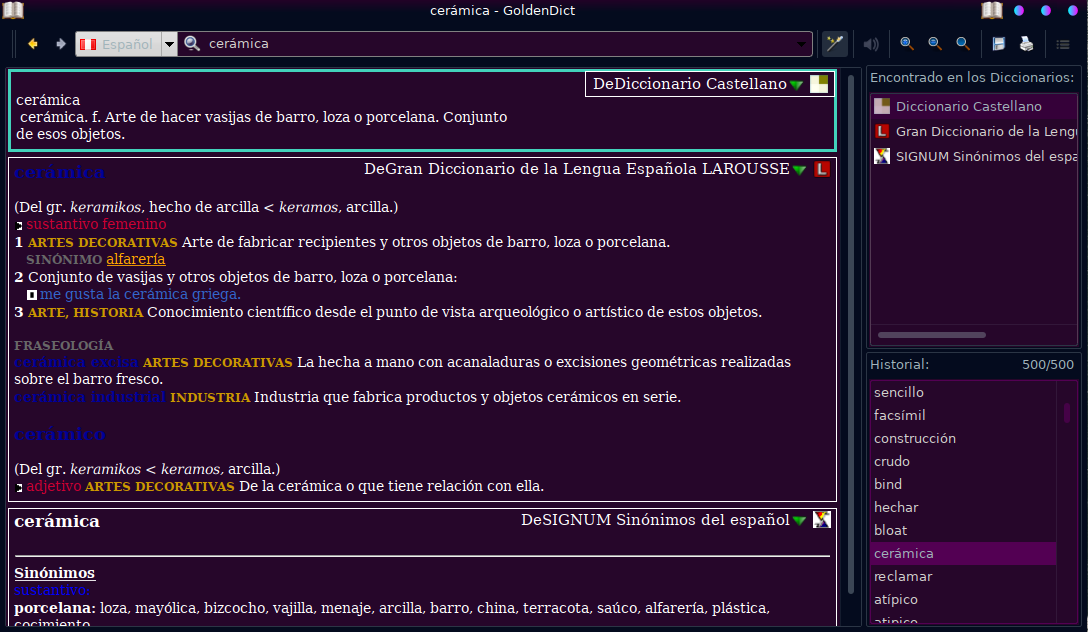Click the first zoom magnifier icon

(907, 44)
